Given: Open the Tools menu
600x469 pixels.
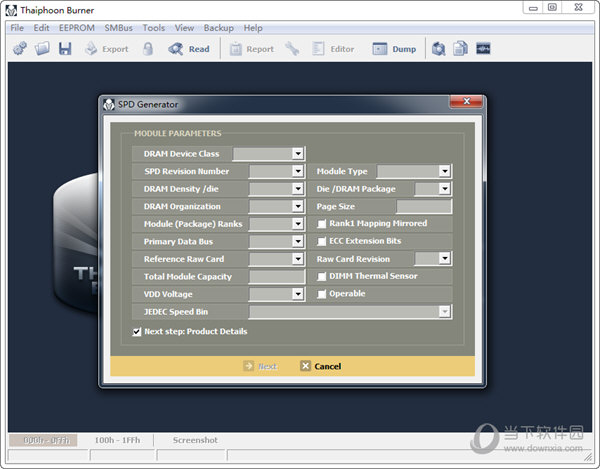Looking at the screenshot, I should [x=154, y=28].
